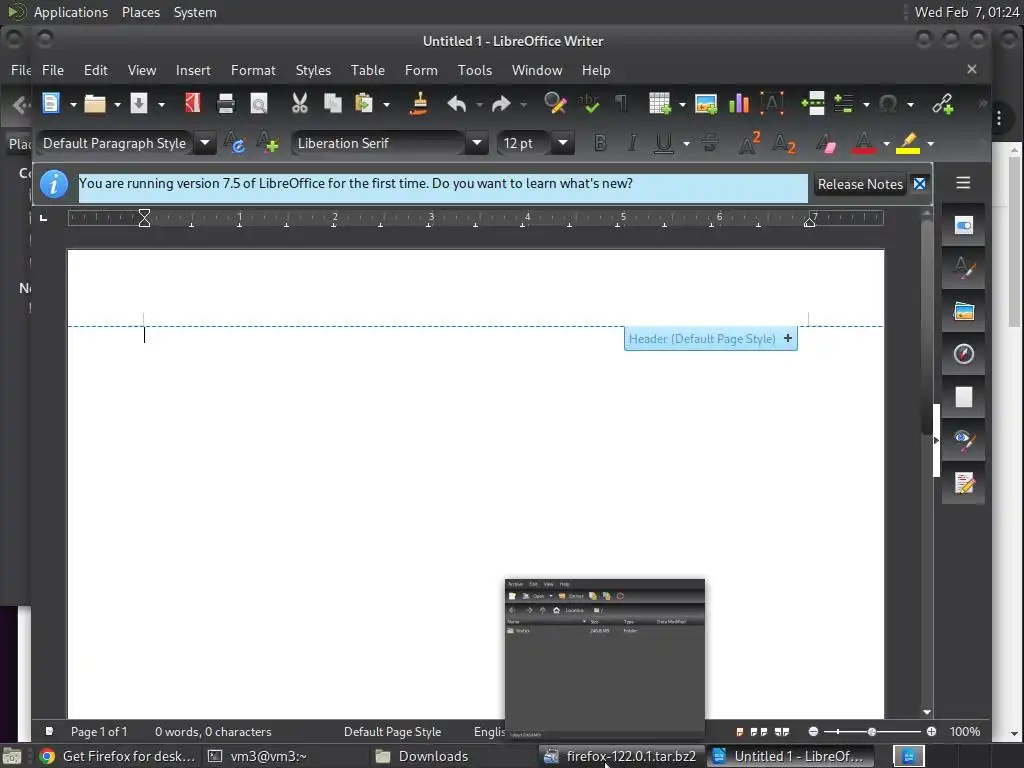Expand font color palette arrow
The height and width of the screenshot is (768, 1024).
tap(886, 144)
